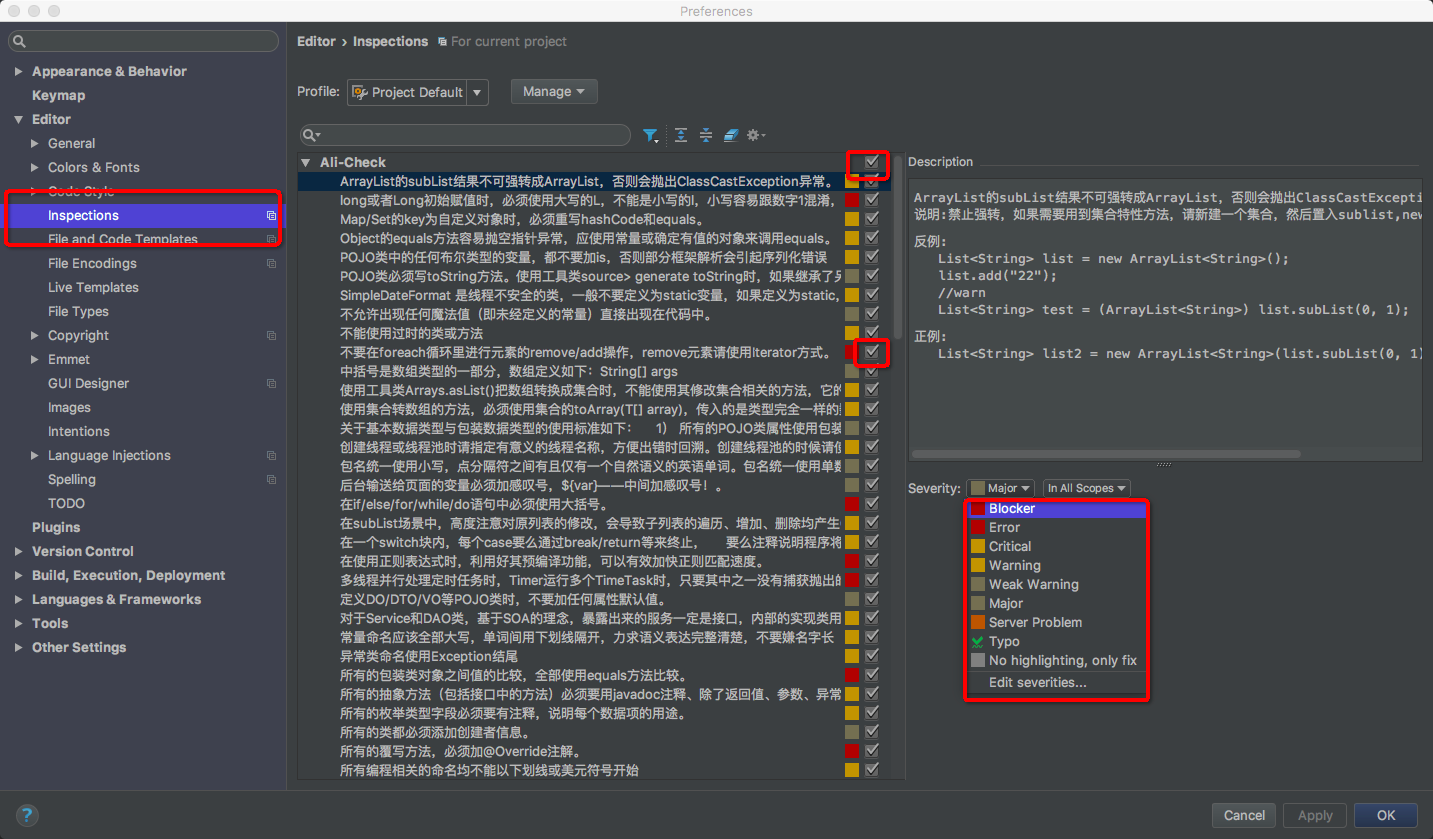Uncheck the foreach remove/add inspection checkbox
The image size is (1433, 839).
coord(871,350)
